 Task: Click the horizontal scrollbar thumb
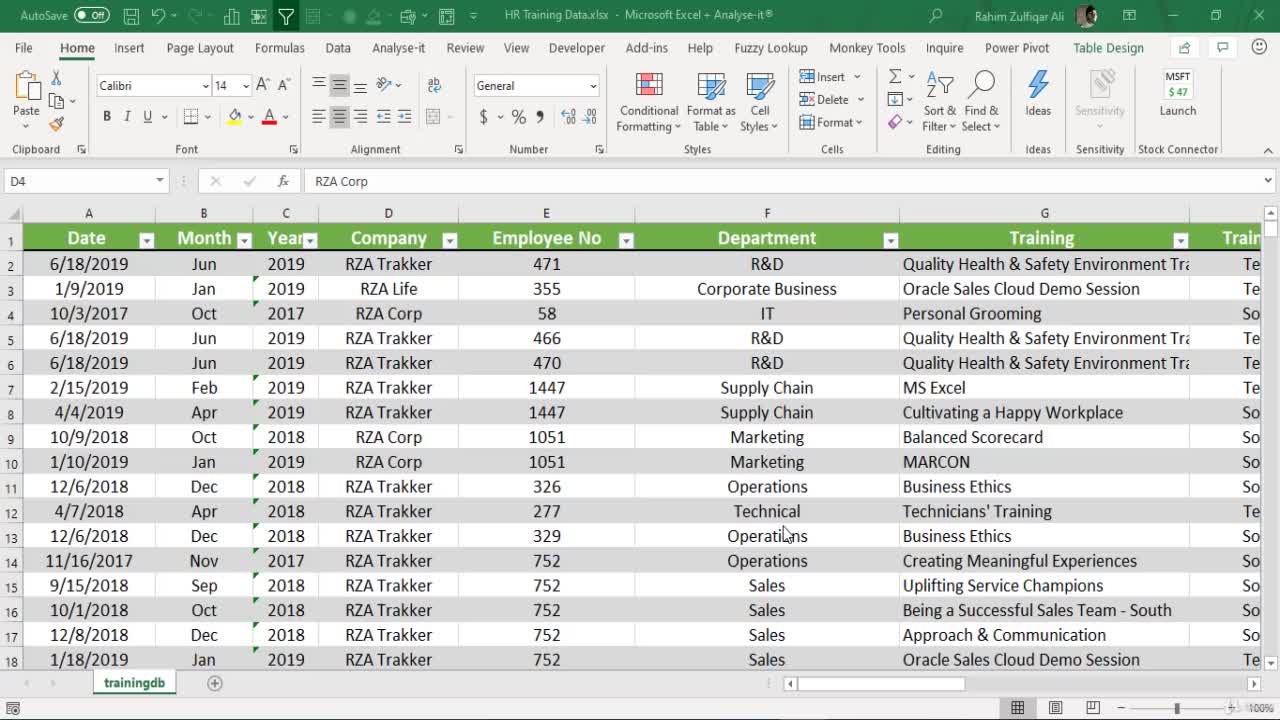click(880, 684)
